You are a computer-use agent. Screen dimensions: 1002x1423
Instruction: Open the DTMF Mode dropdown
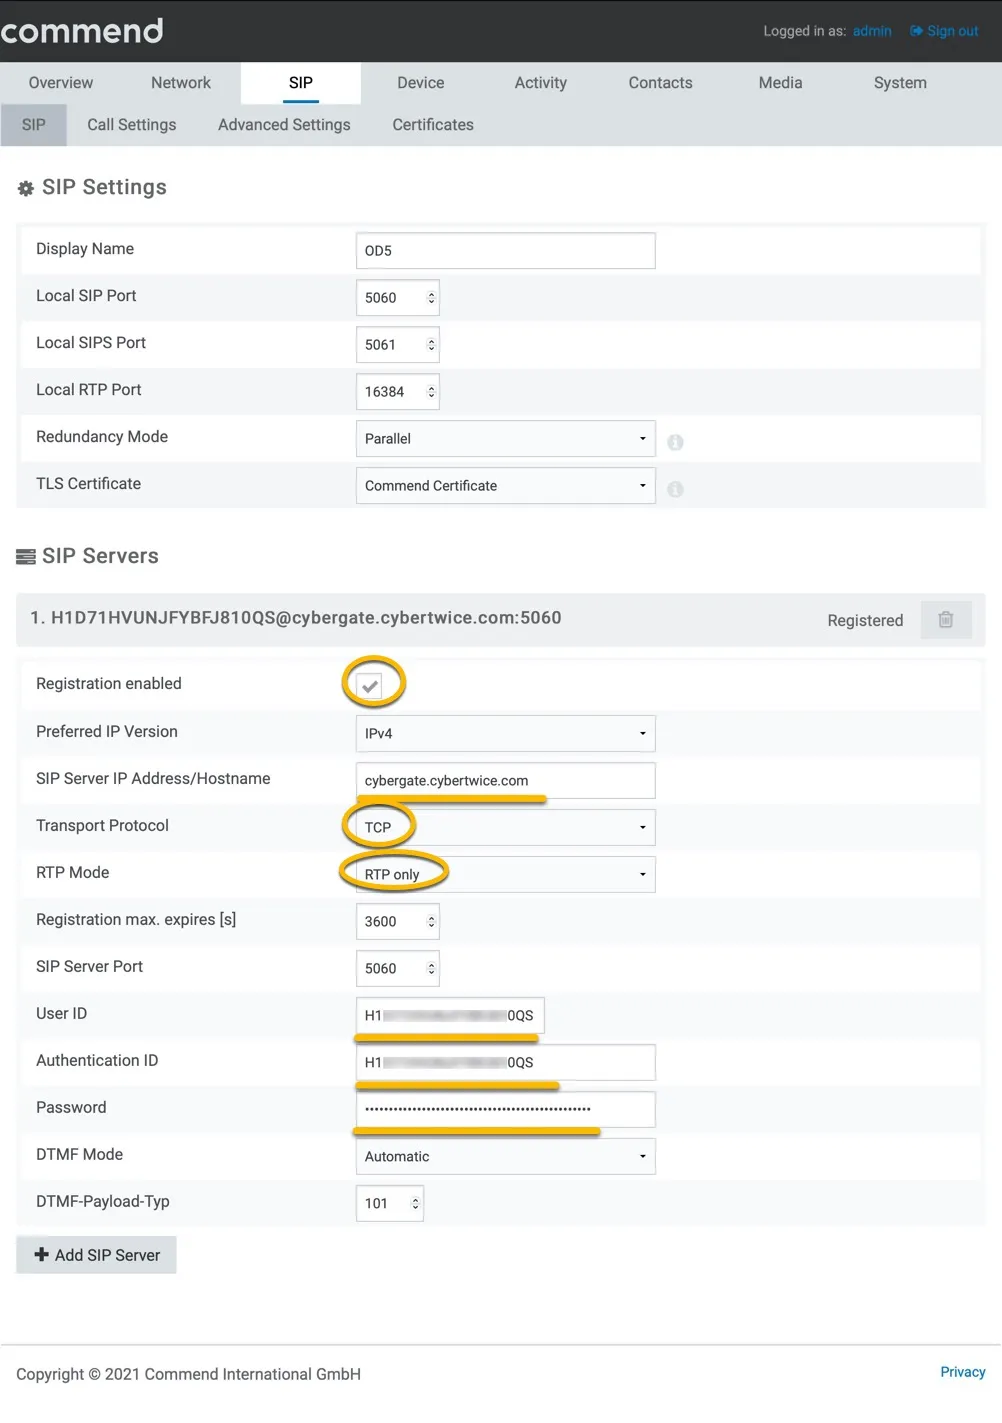pyautogui.click(x=505, y=1157)
